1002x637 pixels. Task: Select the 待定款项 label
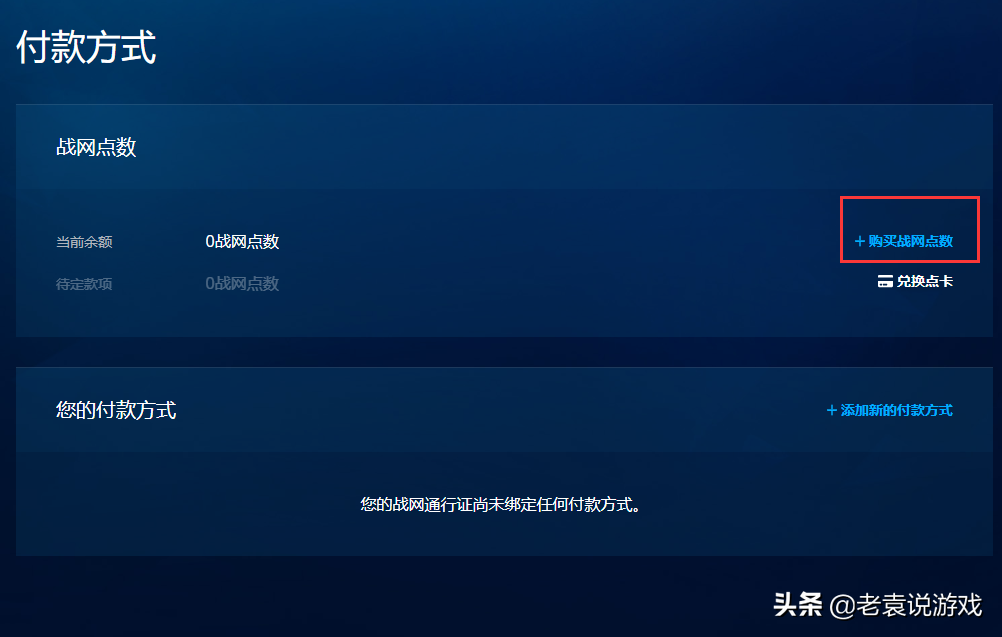tap(84, 284)
